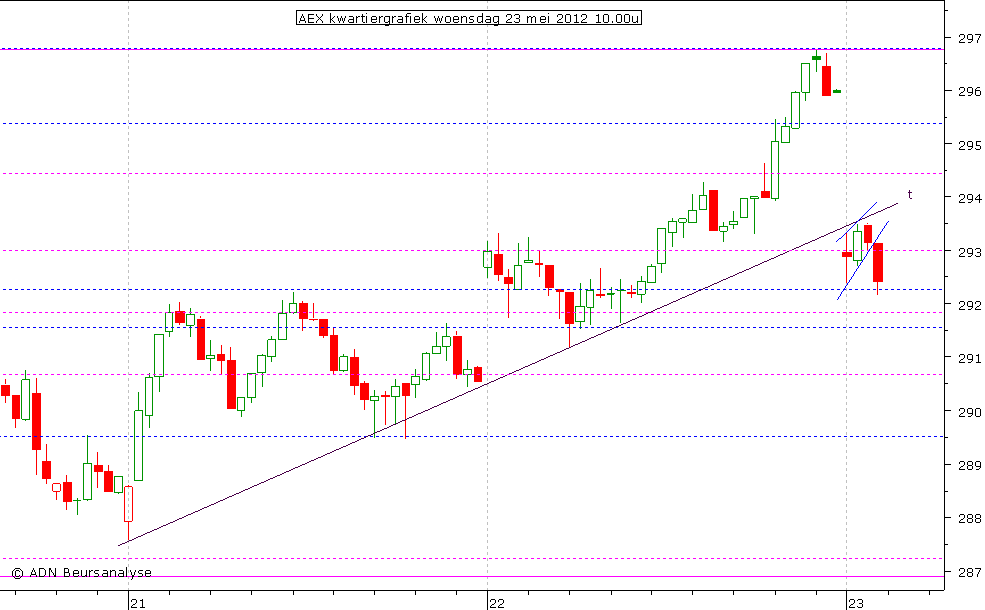Select price label 288 on the axis
The image size is (985, 610).
pyautogui.click(x=969, y=519)
